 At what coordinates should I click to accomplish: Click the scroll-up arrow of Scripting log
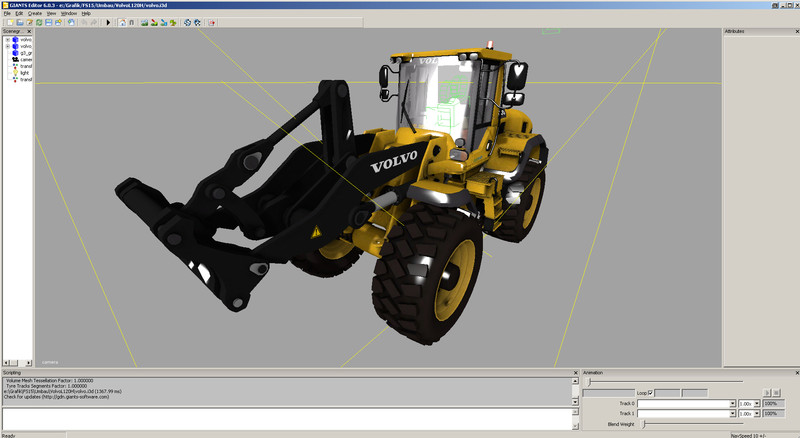575,381
